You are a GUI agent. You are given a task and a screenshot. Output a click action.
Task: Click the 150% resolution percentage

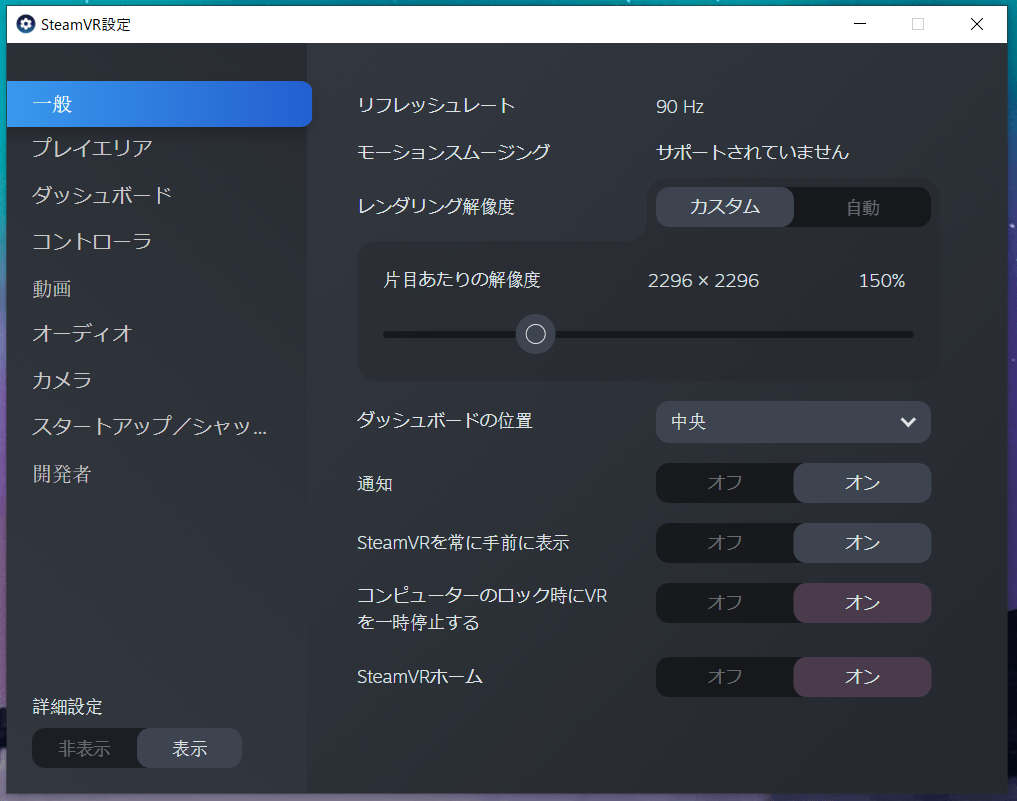(x=881, y=281)
